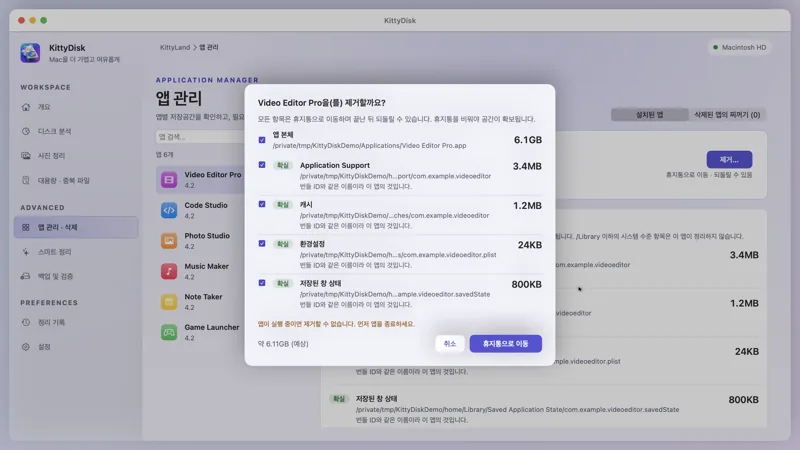Click the Note Taker app icon
This screenshot has width=800, height=450.
pos(169,302)
